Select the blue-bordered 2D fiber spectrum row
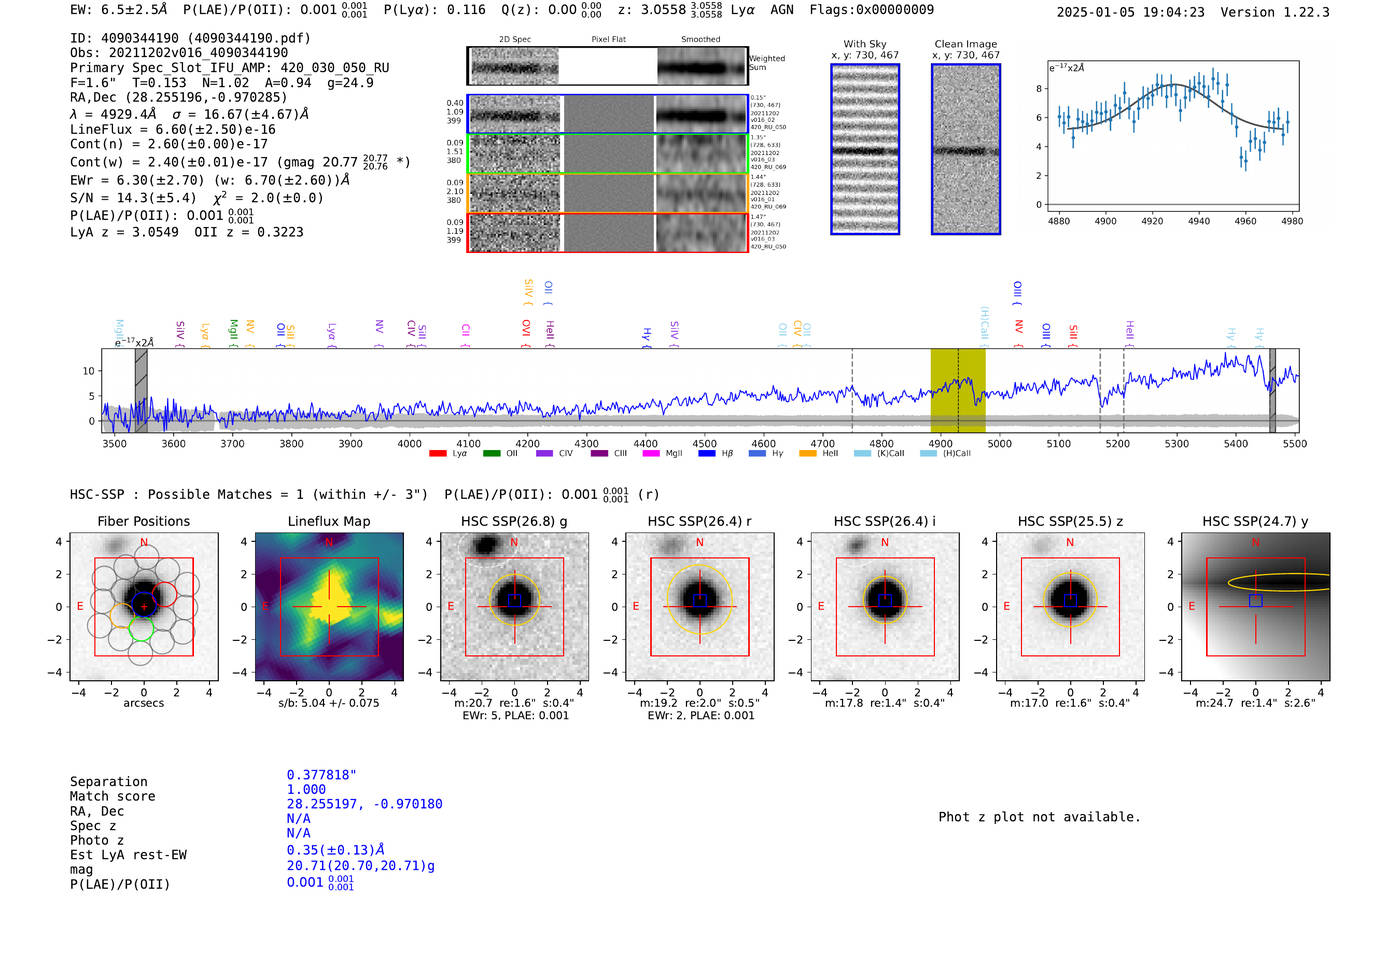The height and width of the screenshot is (953, 1400). pos(608,114)
